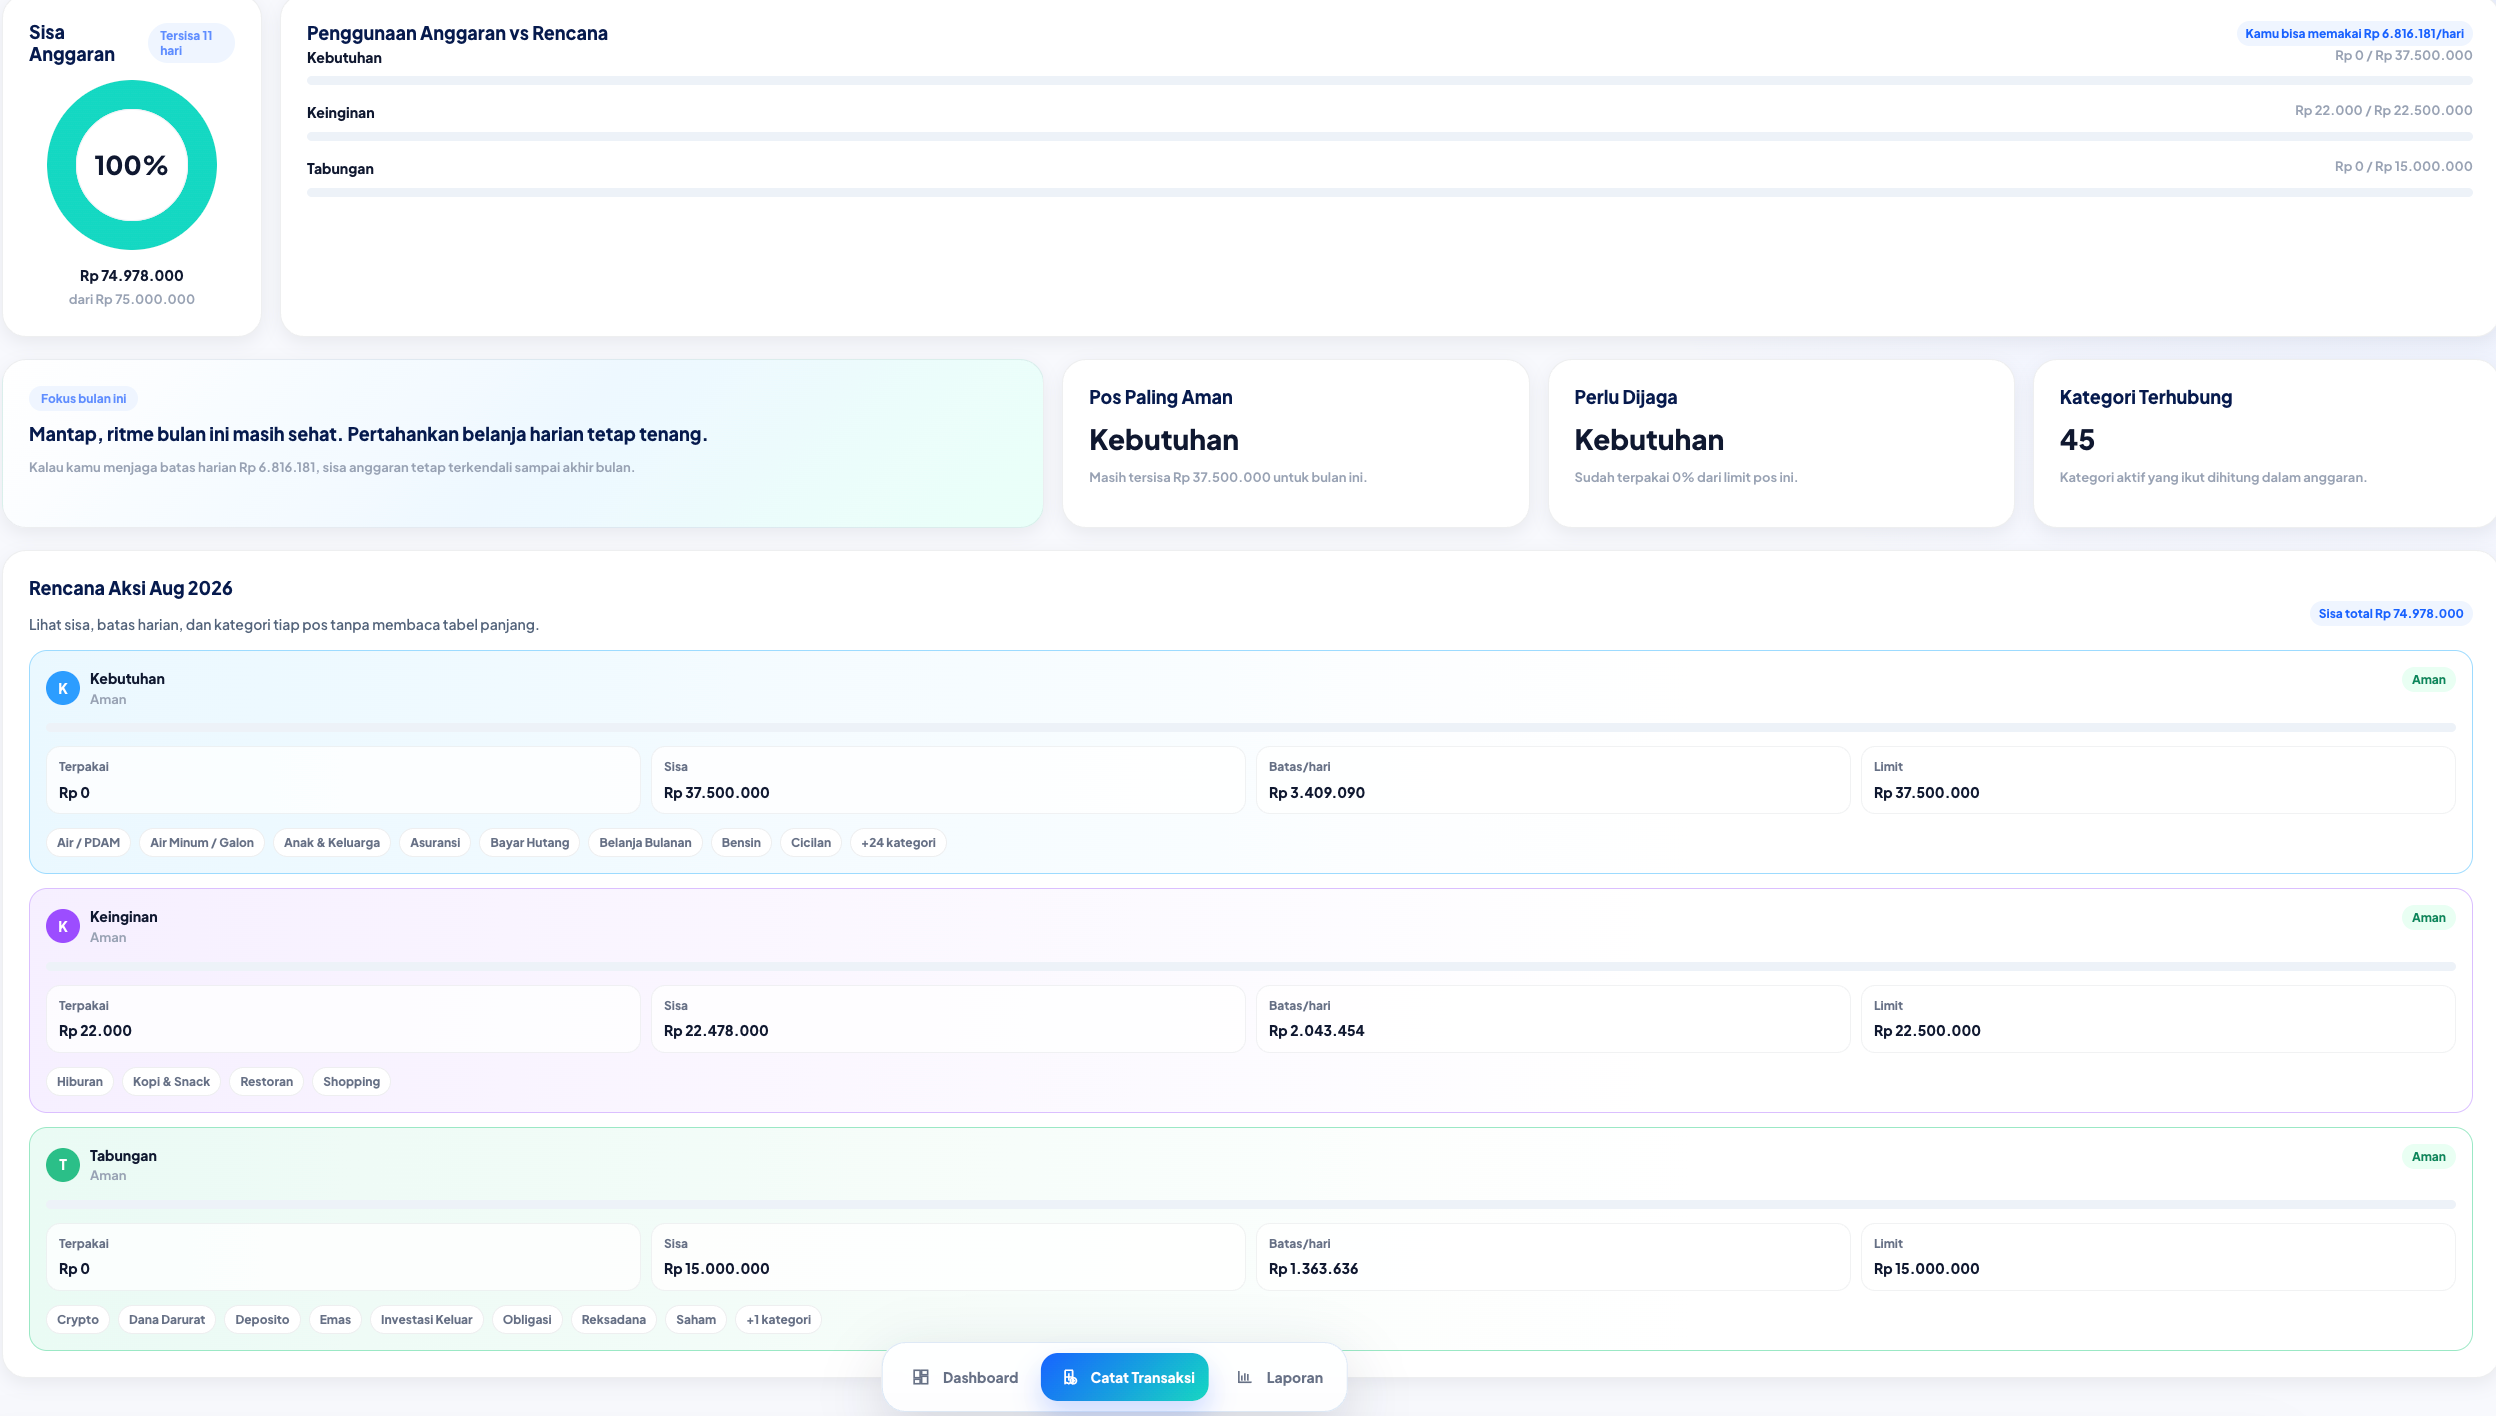Open the Kategori Terhubung card
The width and height of the screenshot is (2496, 1416).
coord(2264,443)
